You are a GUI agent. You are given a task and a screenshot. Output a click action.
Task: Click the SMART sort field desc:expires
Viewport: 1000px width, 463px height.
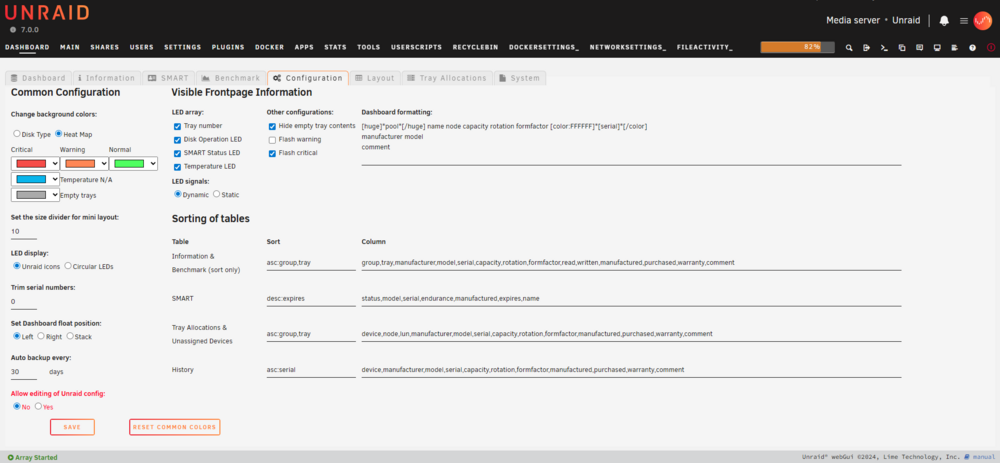tap(311, 298)
